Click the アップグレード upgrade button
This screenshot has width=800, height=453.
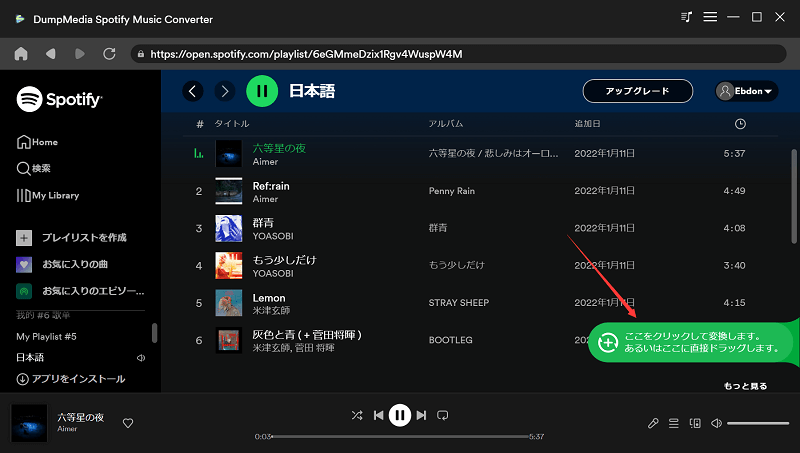click(x=638, y=91)
